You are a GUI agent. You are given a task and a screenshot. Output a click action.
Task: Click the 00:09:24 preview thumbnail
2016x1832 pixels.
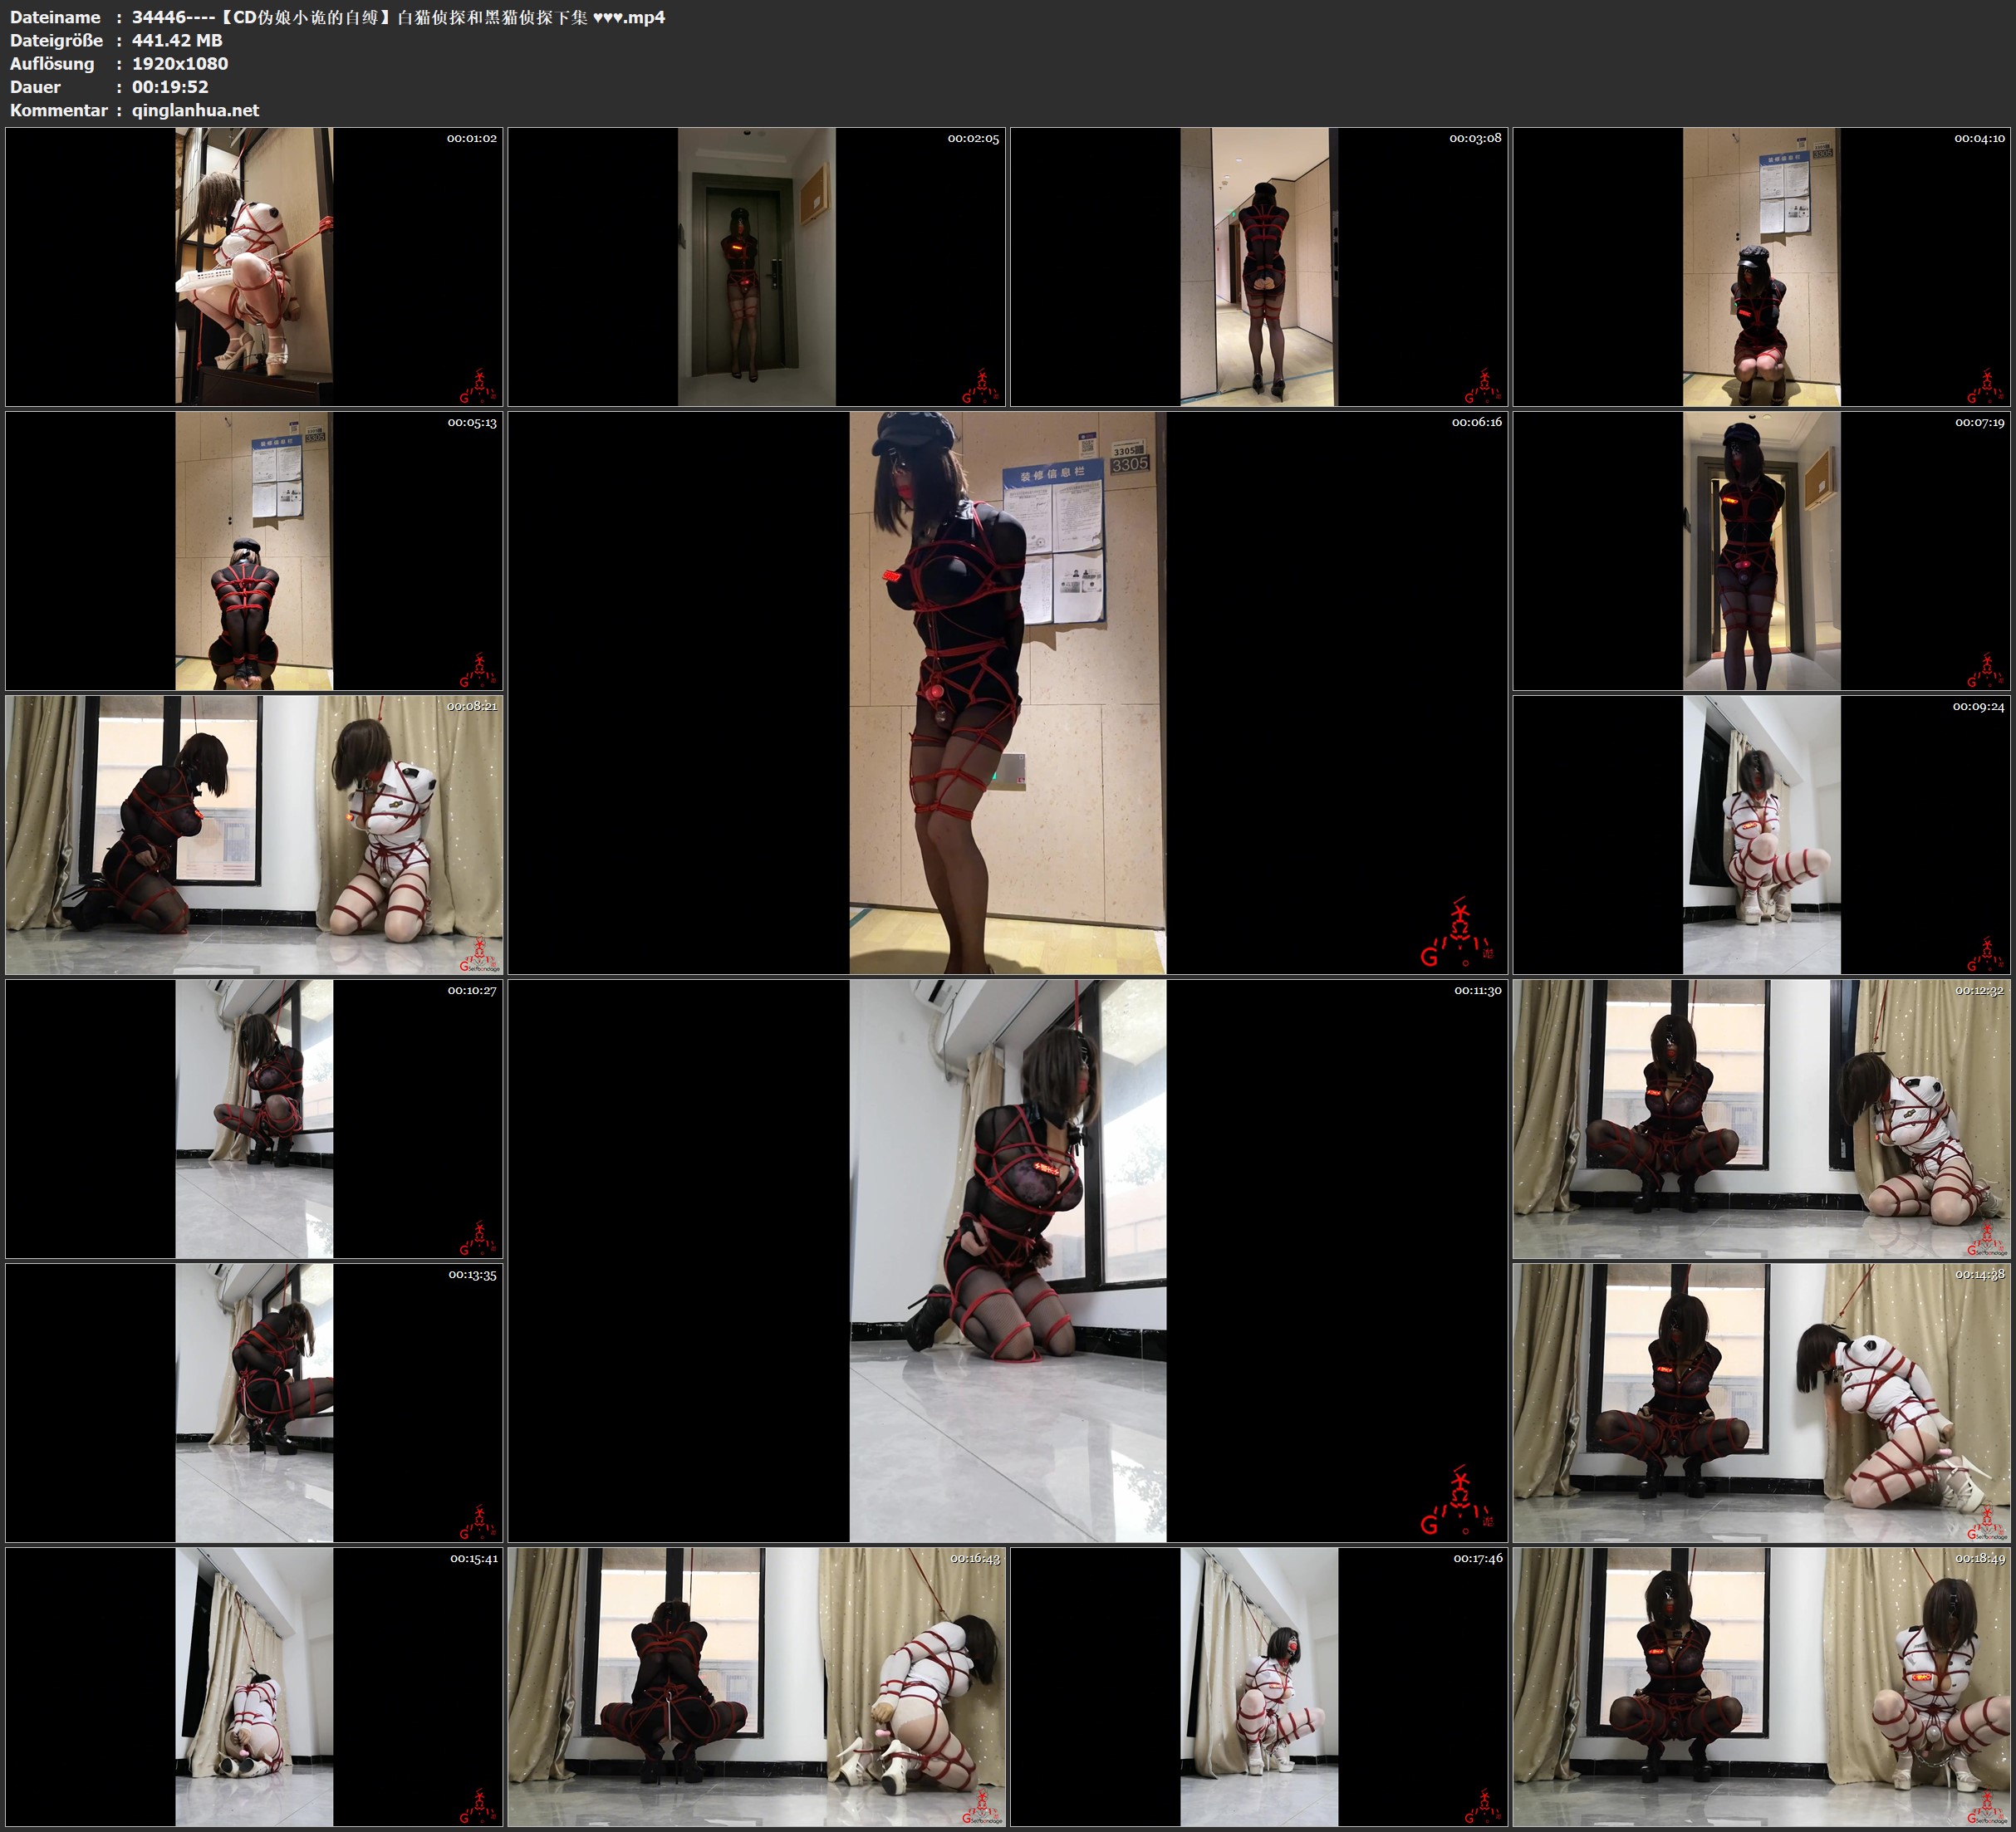(1762, 834)
